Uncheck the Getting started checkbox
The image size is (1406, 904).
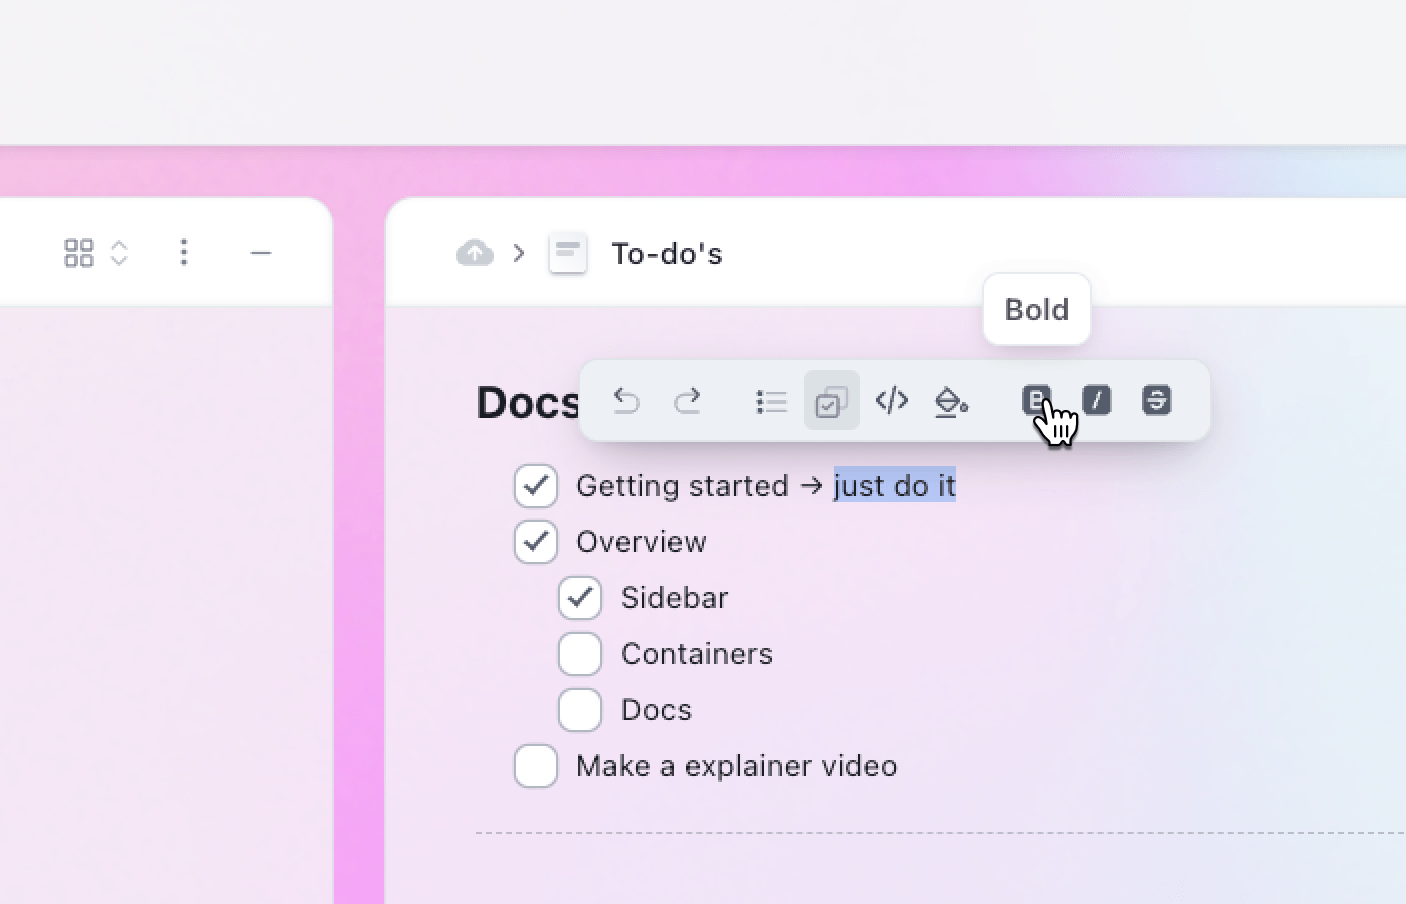coord(536,486)
